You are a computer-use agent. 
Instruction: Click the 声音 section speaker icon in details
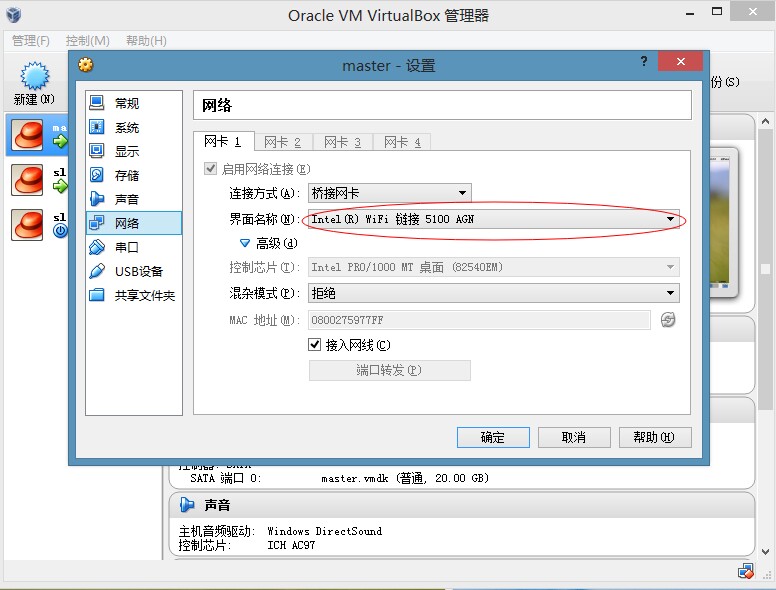click(187, 505)
